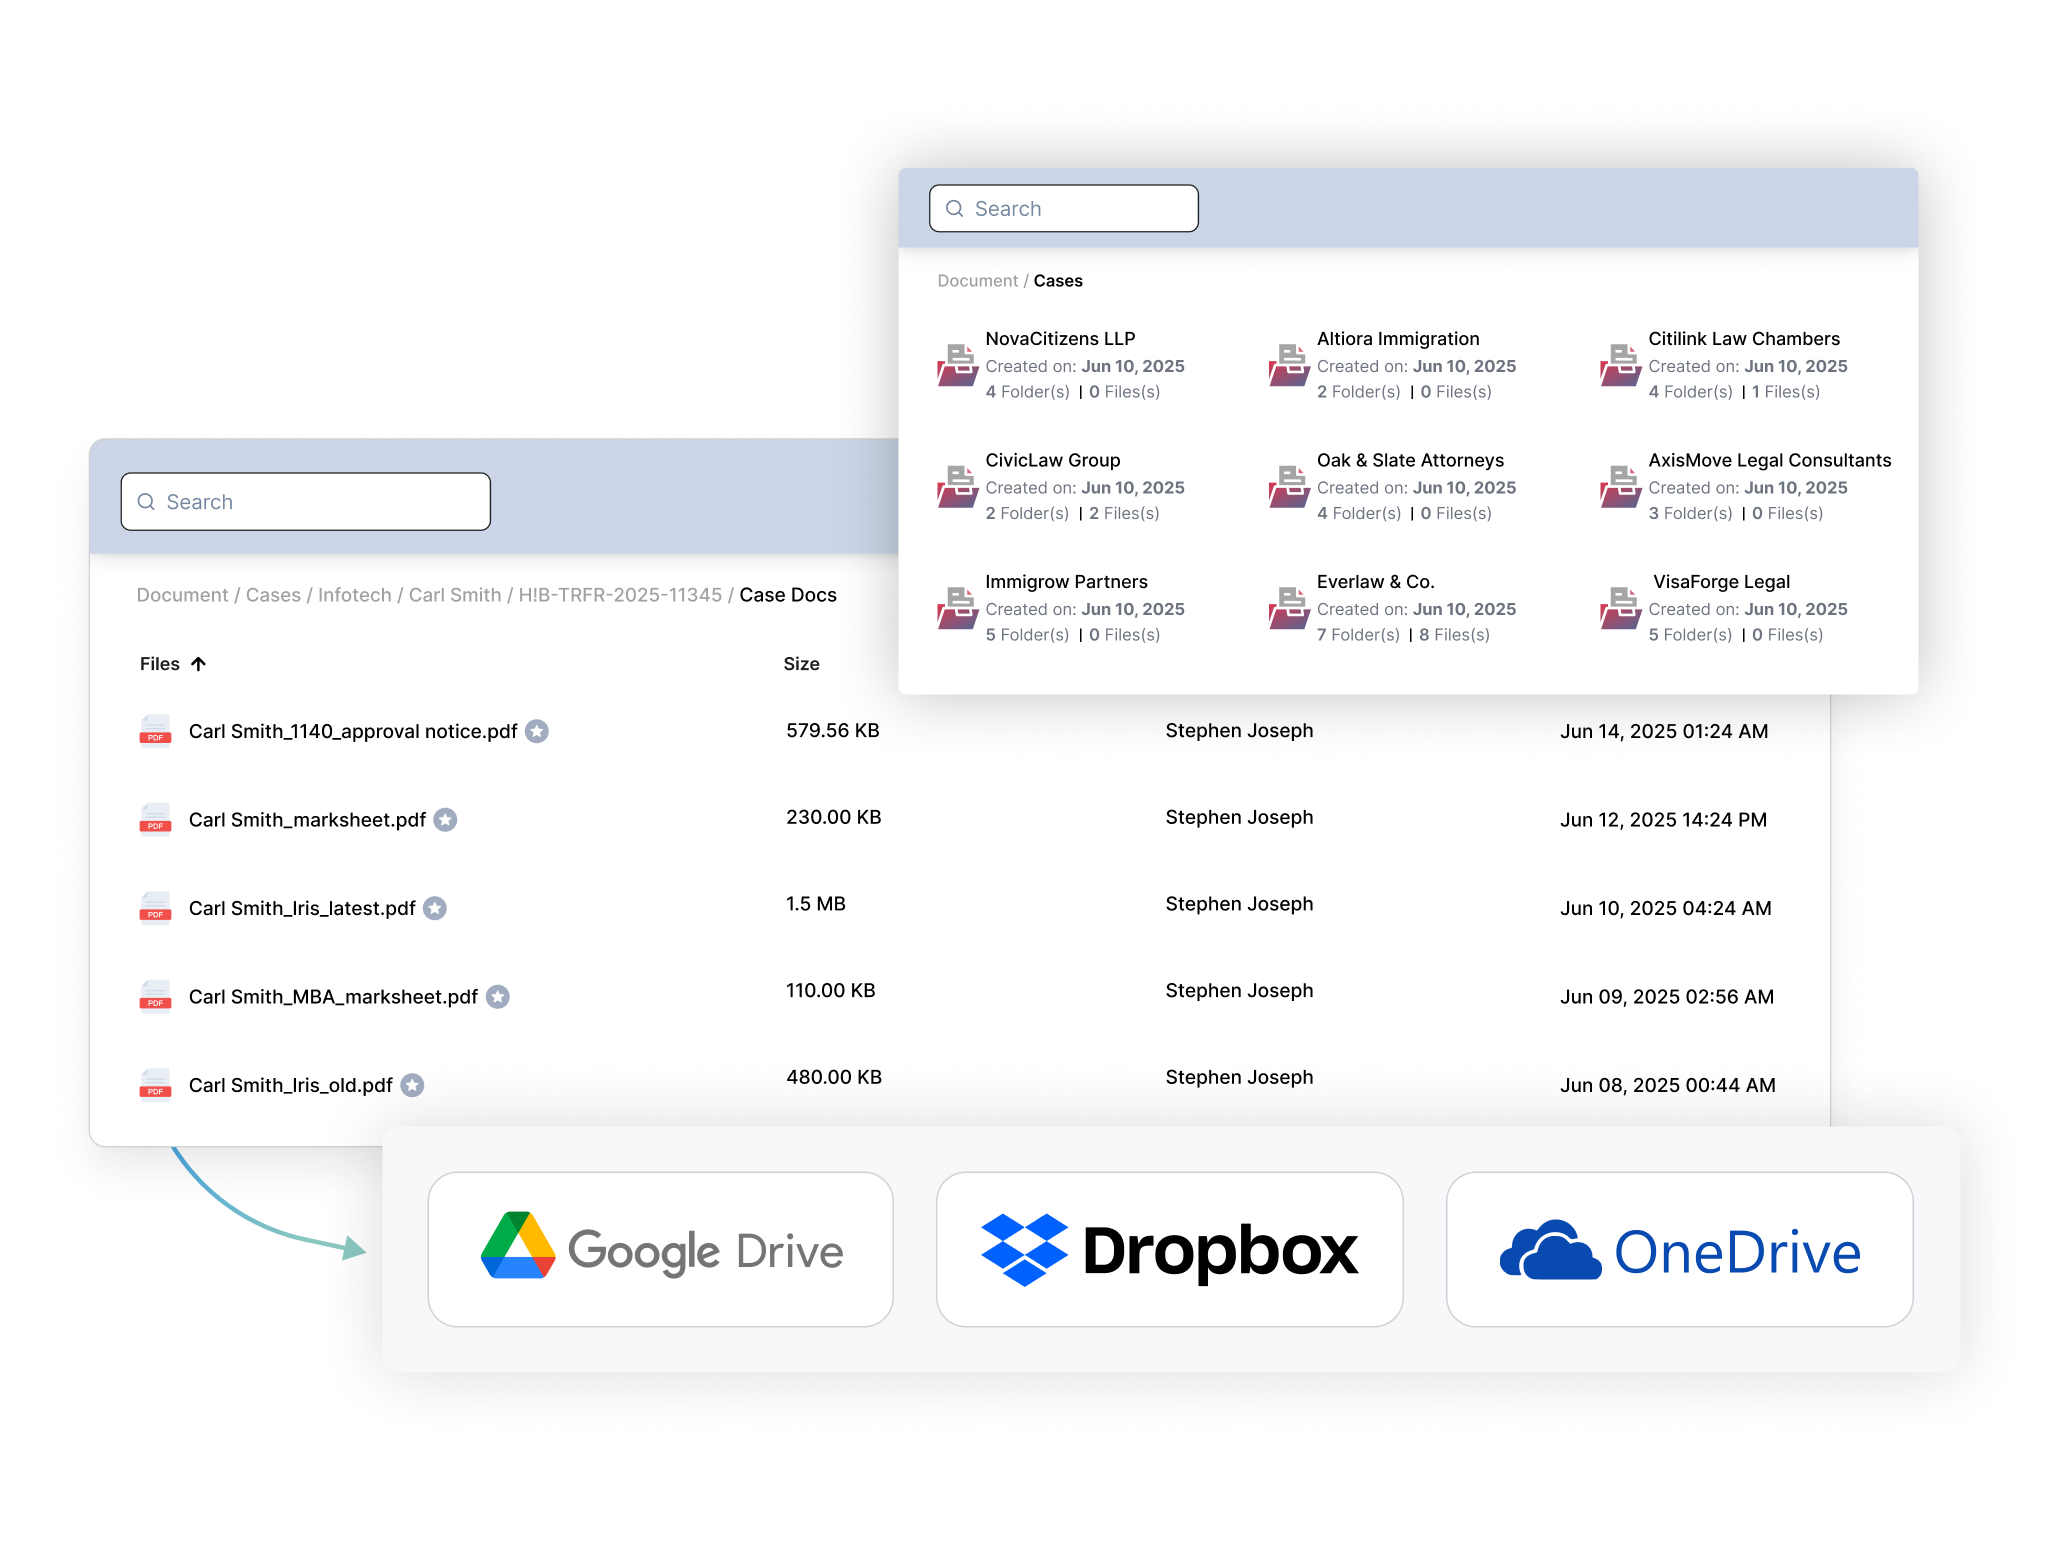Navigate to Infotech breadcrumb

355,595
